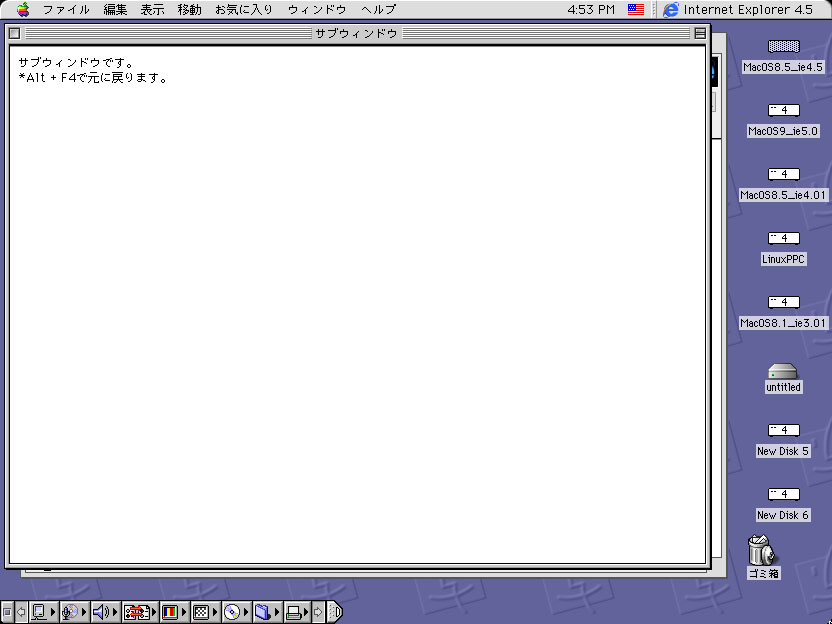This screenshot has width=832, height=624.
Task: Open the printer selector Control Strip module
Action: click(297, 612)
